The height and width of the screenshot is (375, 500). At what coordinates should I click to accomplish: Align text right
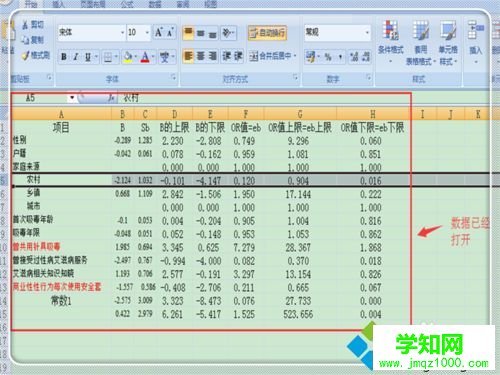coord(213,56)
